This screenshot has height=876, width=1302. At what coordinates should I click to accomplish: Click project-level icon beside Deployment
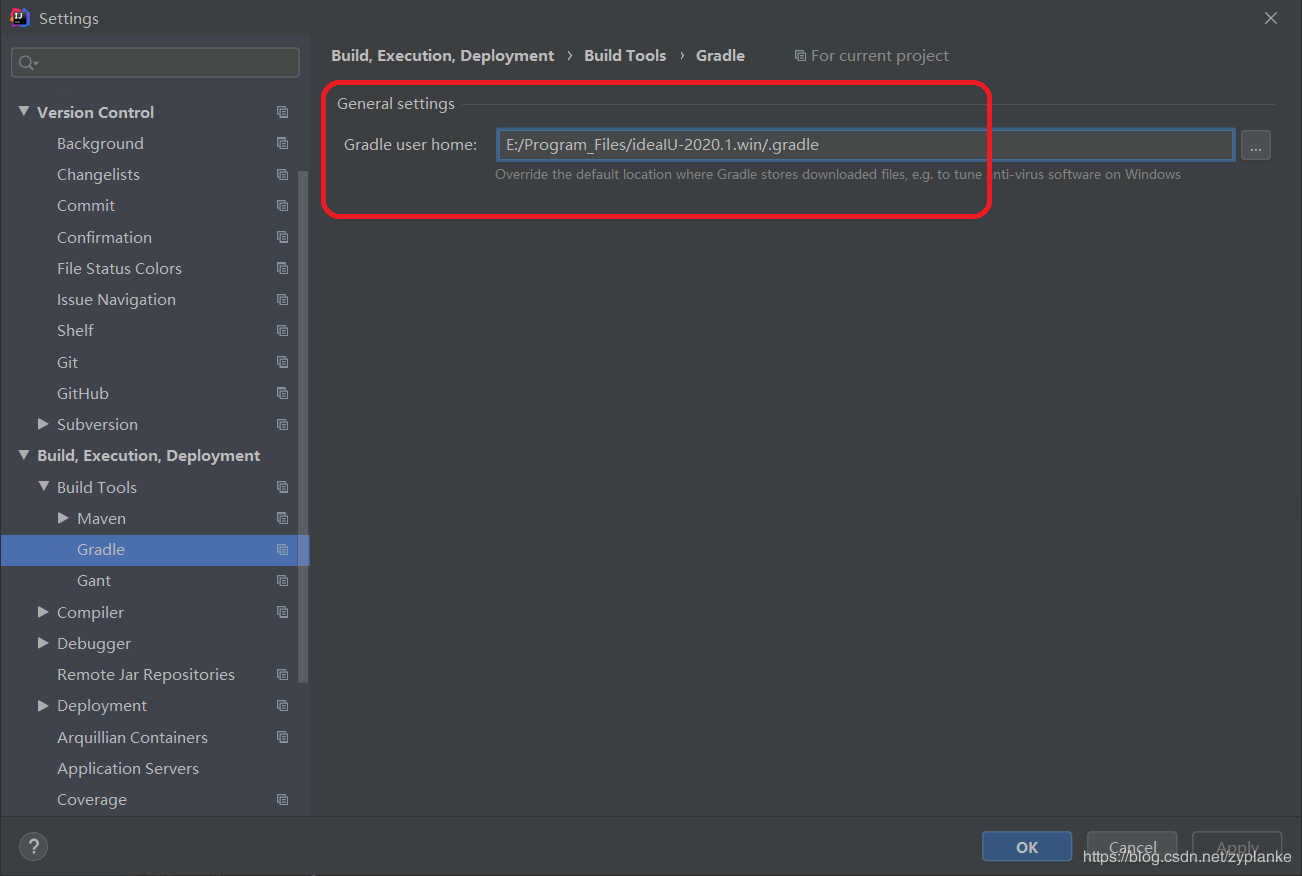pyautogui.click(x=283, y=705)
